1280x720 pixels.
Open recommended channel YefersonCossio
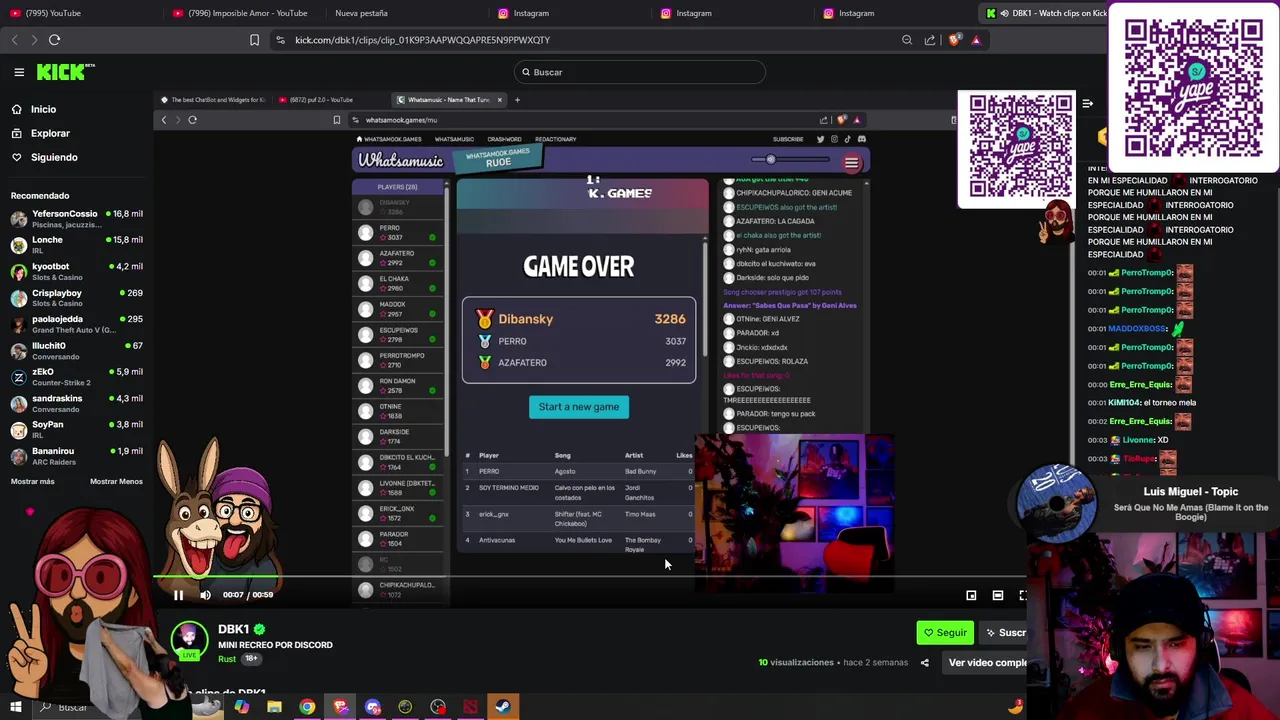(x=77, y=218)
